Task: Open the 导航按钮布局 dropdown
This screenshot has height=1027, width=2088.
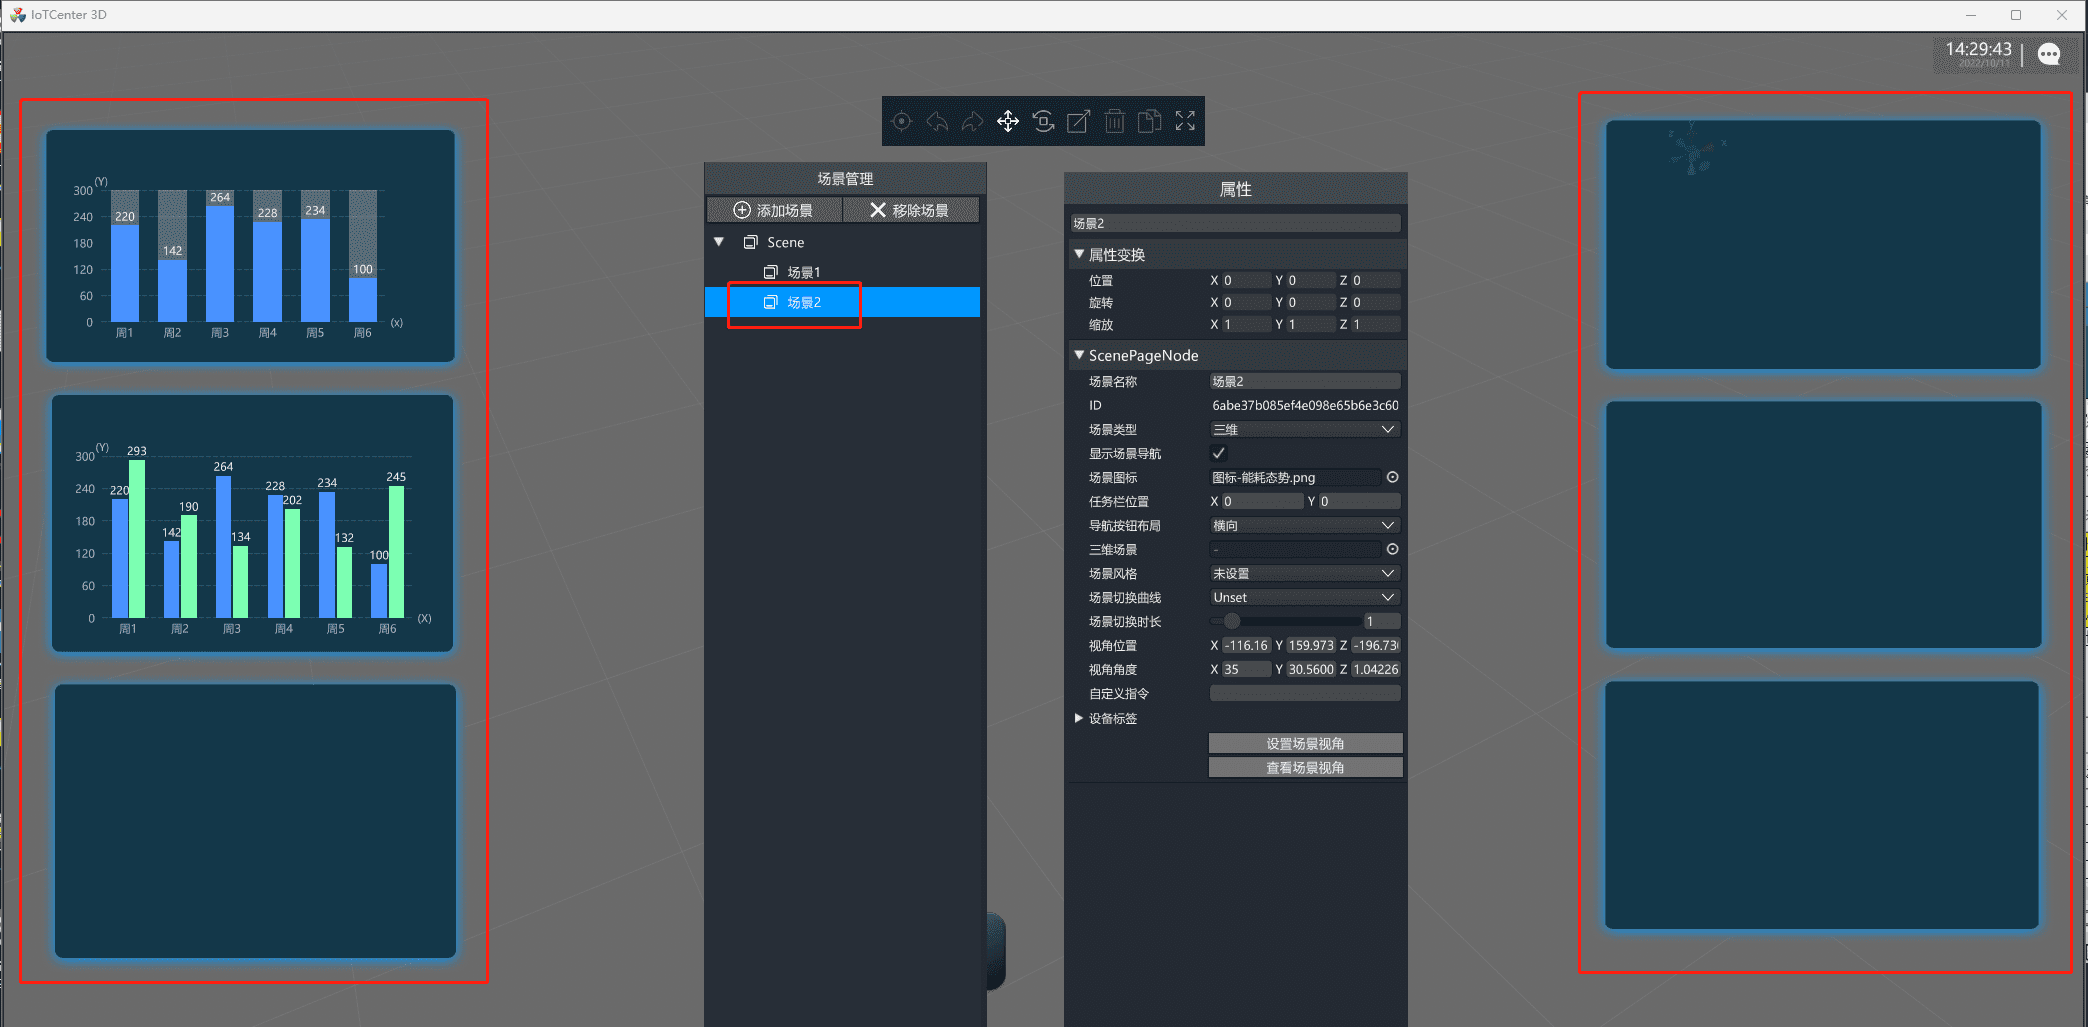Action: [1304, 525]
